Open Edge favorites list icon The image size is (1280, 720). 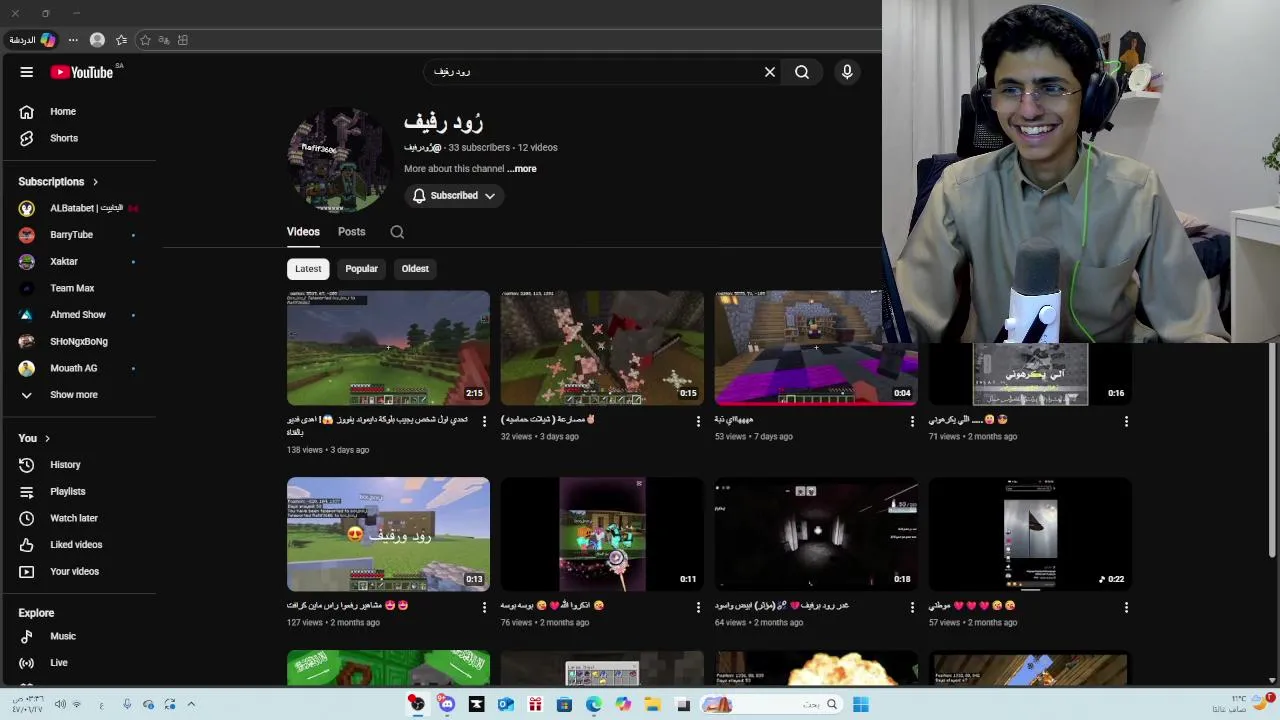click(122, 40)
